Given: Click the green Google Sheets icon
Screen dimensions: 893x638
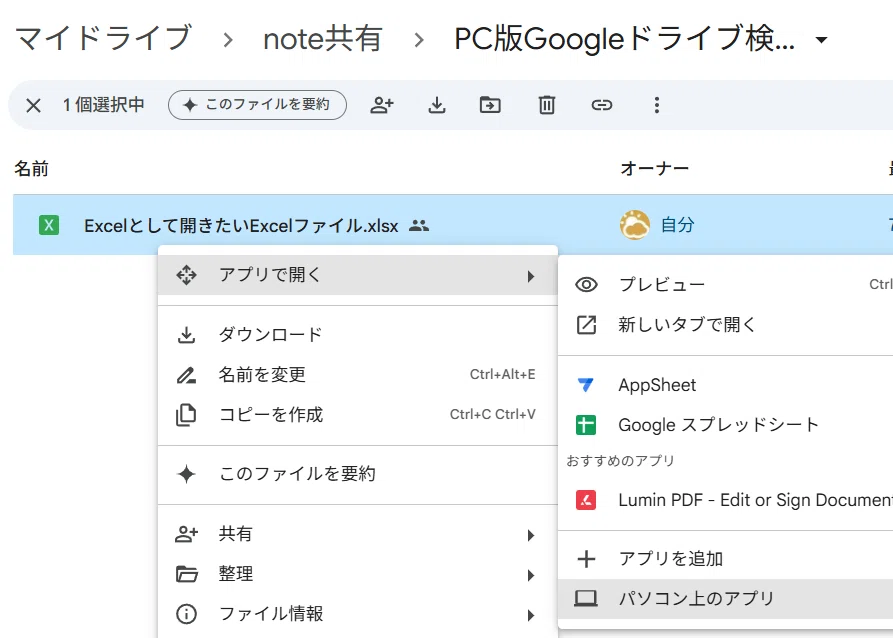Looking at the screenshot, I should coord(586,425).
